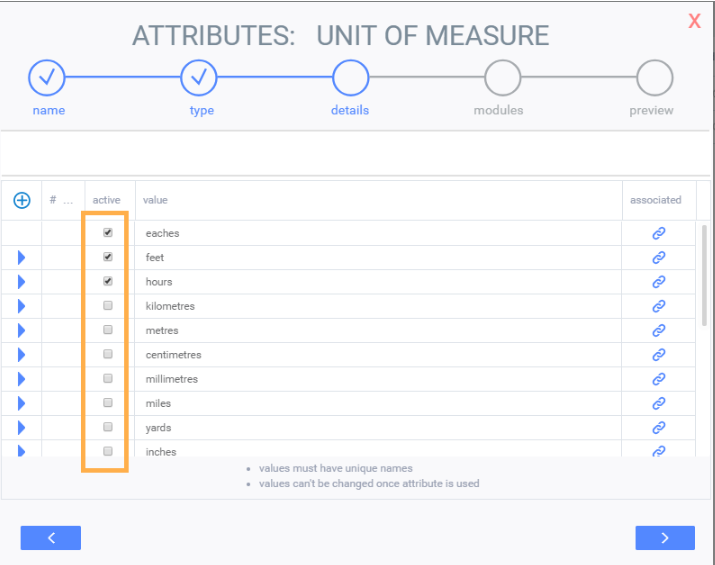Open associated link icon for miles
This screenshot has height=565, width=715.
(x=659, y=403)
